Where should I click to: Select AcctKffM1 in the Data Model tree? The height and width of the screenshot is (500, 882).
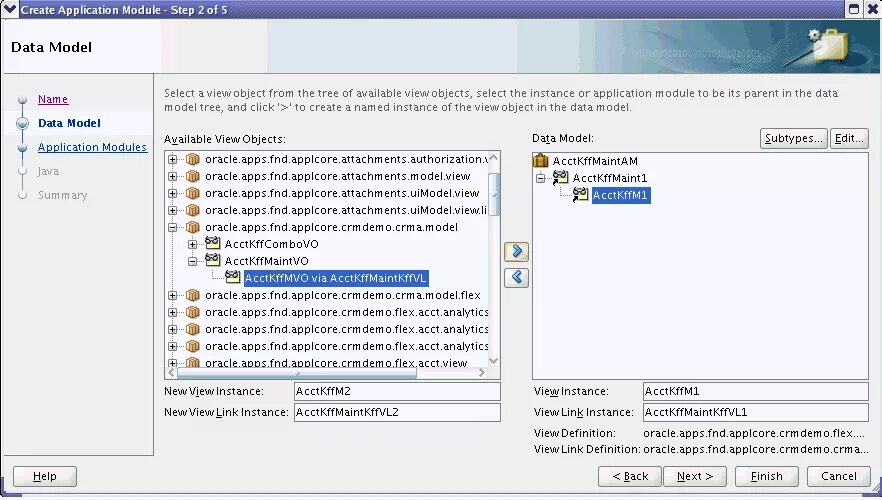(x=621, y=195)
